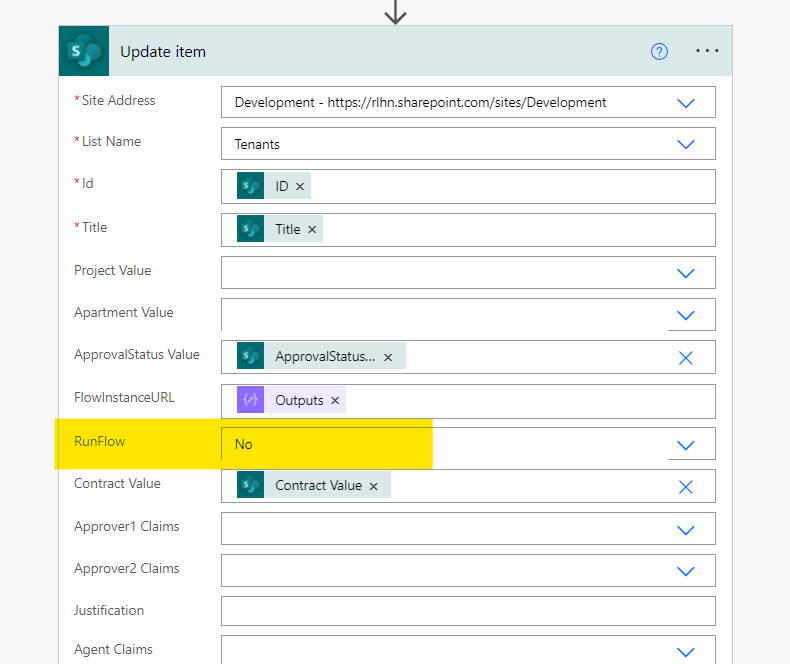The image size is (790, 664).
Task: Clear the Contract Value field with X
Action: click(x=686, y=487)
